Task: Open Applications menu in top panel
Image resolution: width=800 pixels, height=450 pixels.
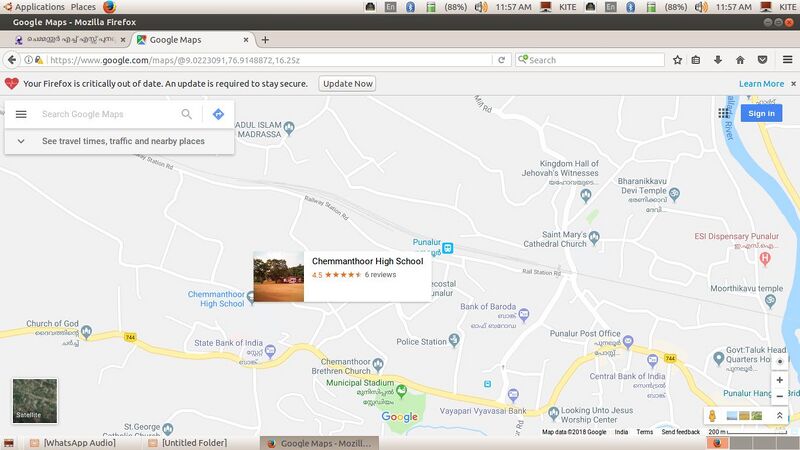Action: coord(40,7)
